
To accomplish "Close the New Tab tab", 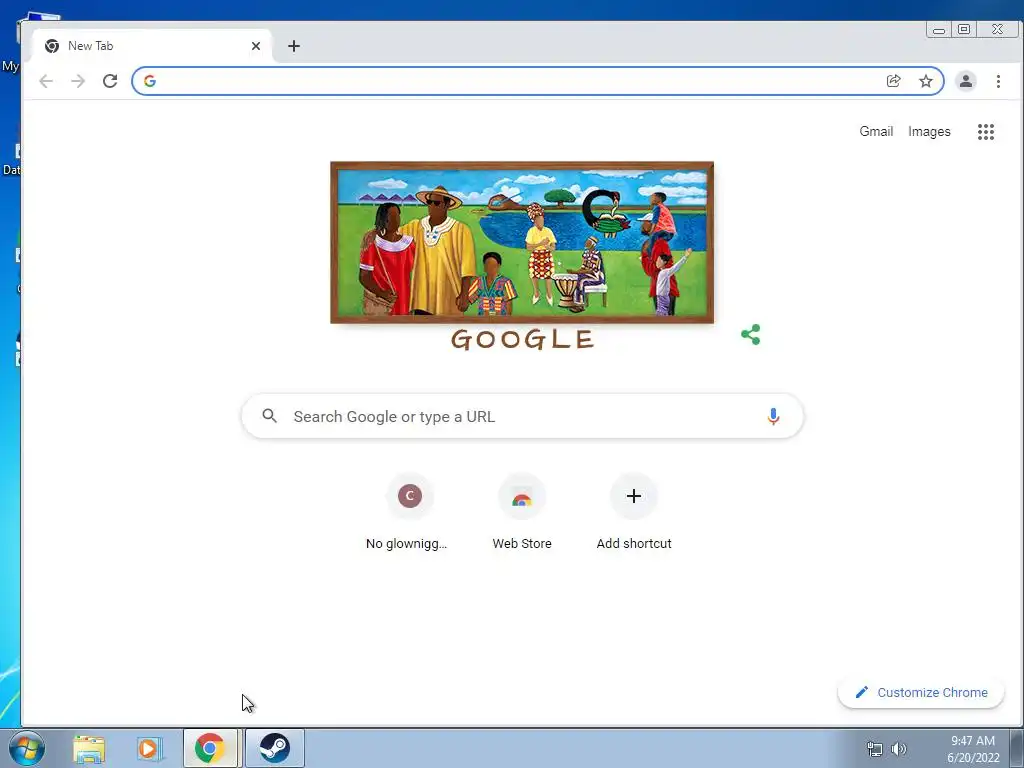I will click(x=255, y=46).
